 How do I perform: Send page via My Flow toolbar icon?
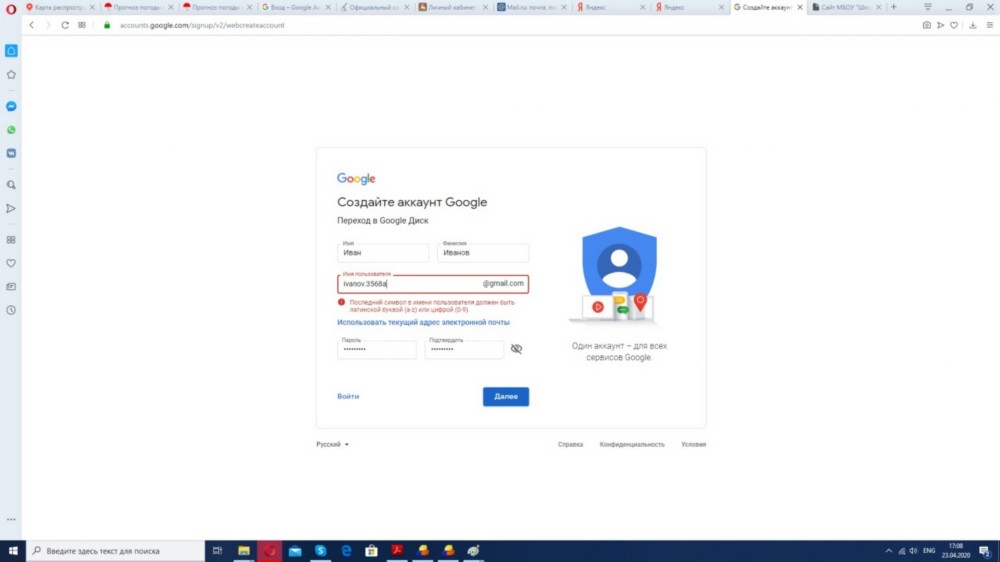[940, 25]
